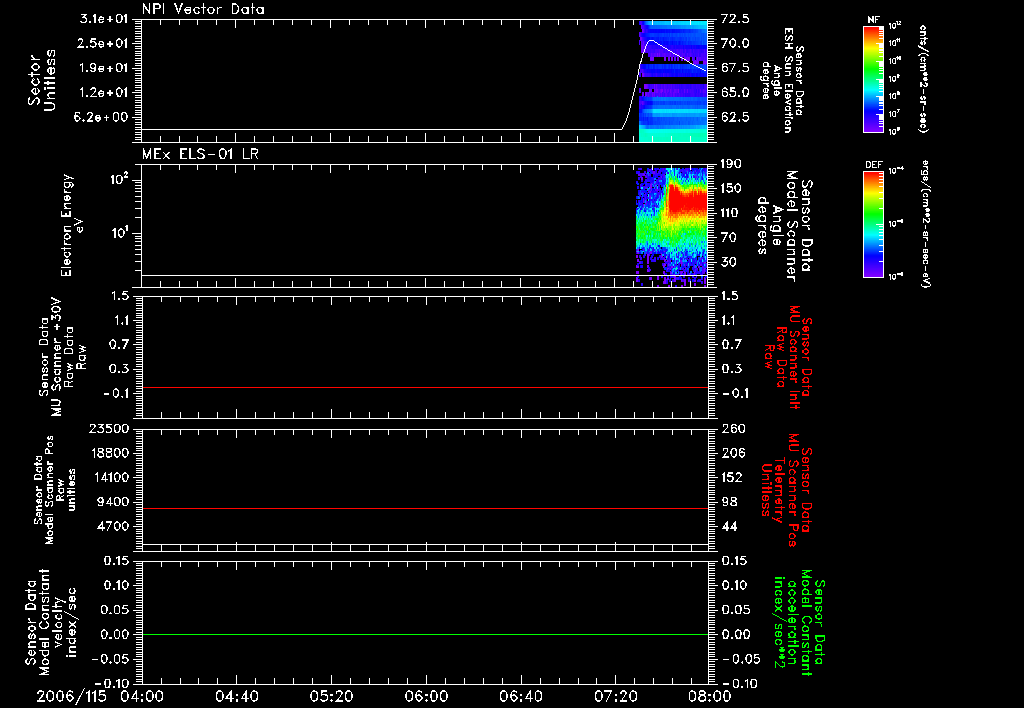This screenshot has width=1024, height=708.
Task: Click the 23500 scanner position tick label
Action: (x=107, y=428)
